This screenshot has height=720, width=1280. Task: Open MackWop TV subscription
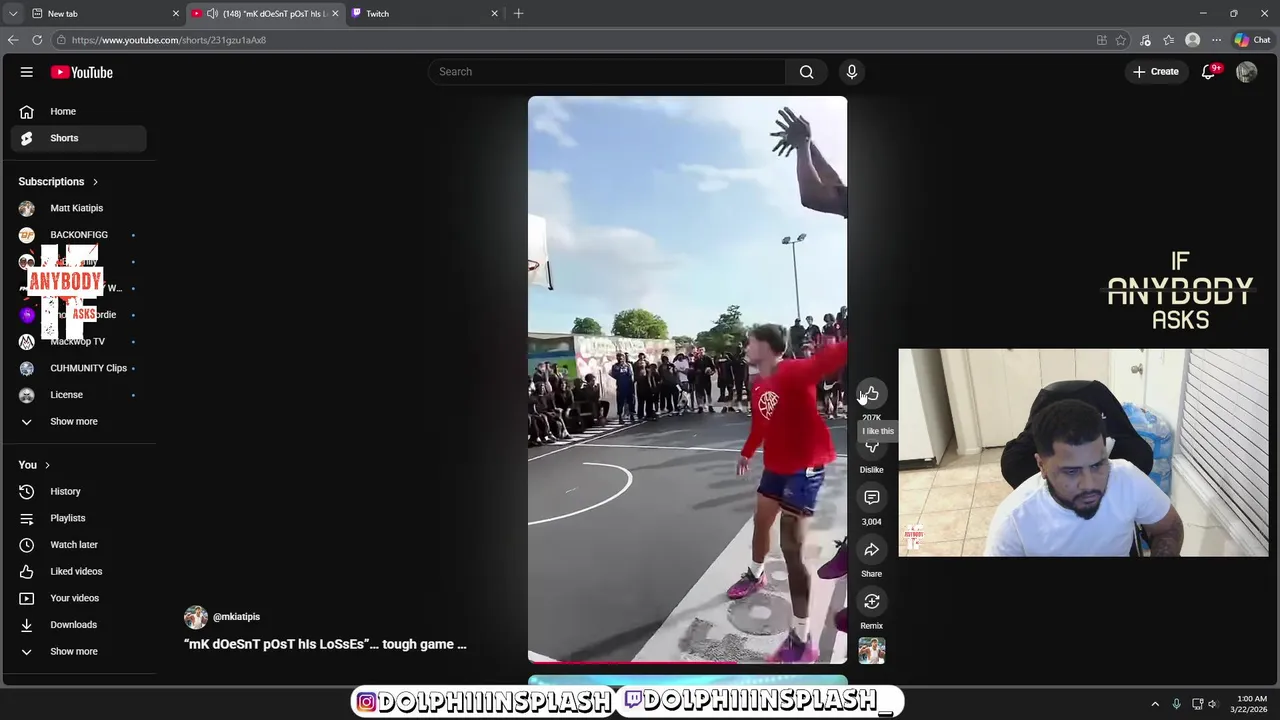(x=78, y=341)
